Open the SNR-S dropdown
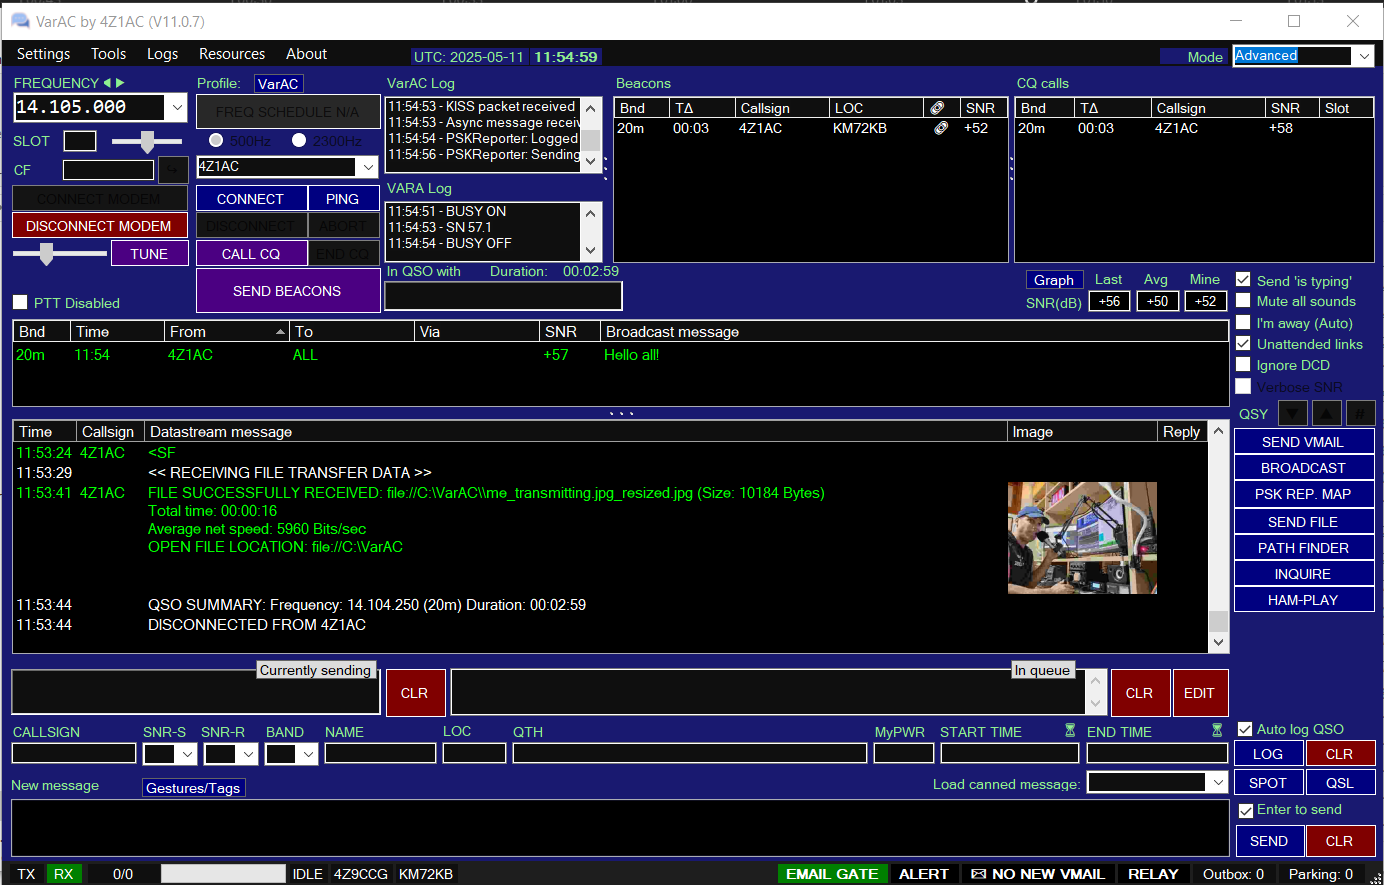1384x885 pixels. [186, 754]
